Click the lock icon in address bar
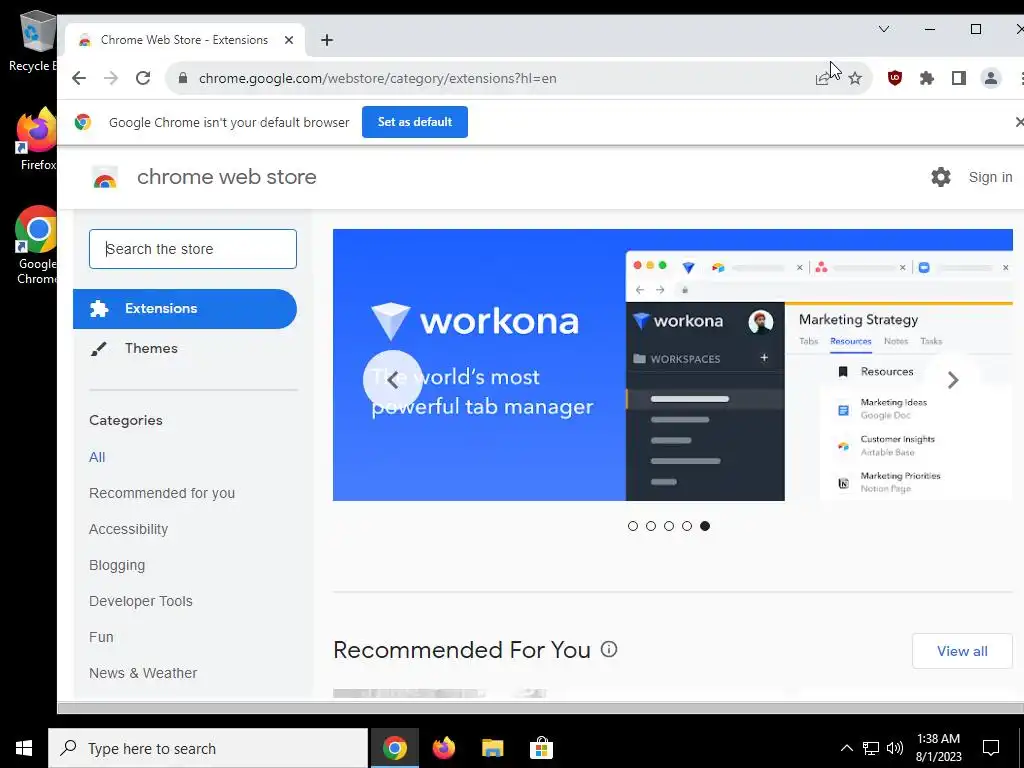1024x768 pixels. pos(183,78)
